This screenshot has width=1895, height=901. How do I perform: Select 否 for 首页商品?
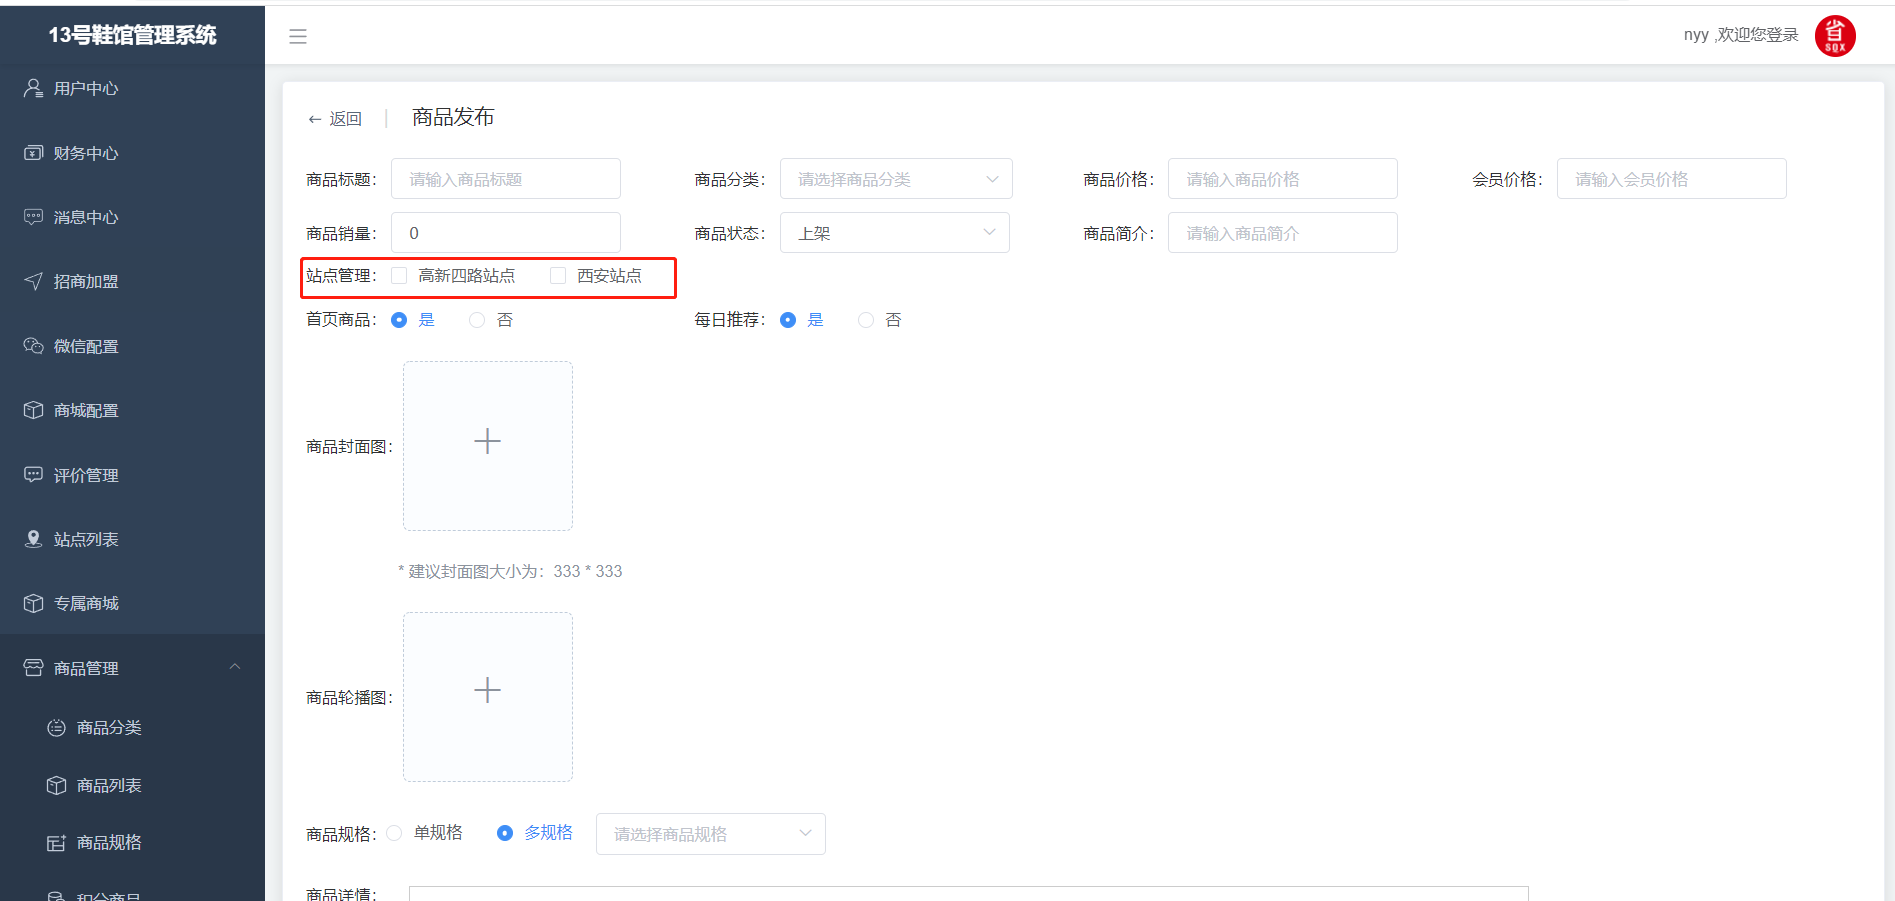point(477,320)
